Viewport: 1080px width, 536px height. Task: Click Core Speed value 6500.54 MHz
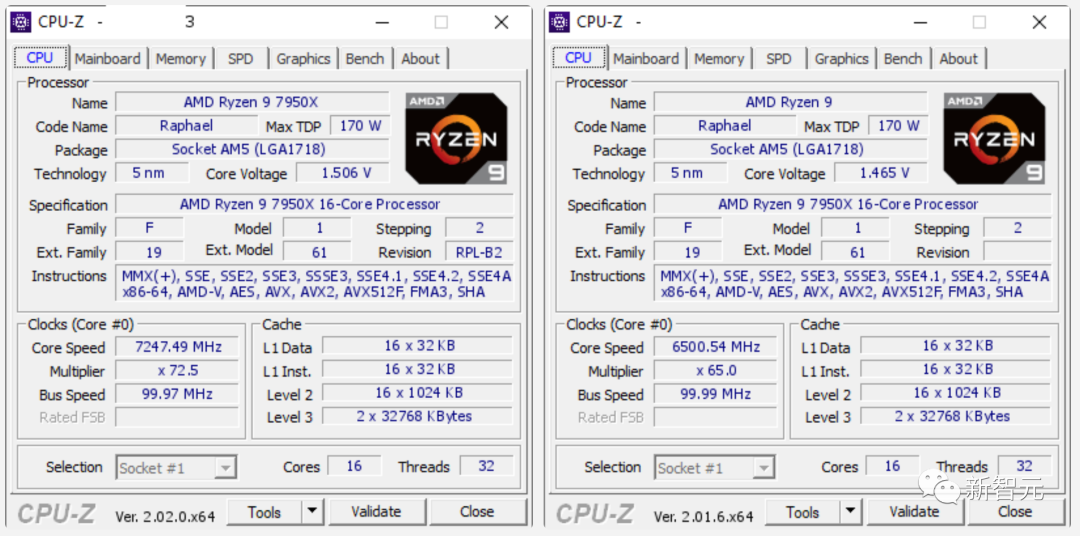(715, 347)
